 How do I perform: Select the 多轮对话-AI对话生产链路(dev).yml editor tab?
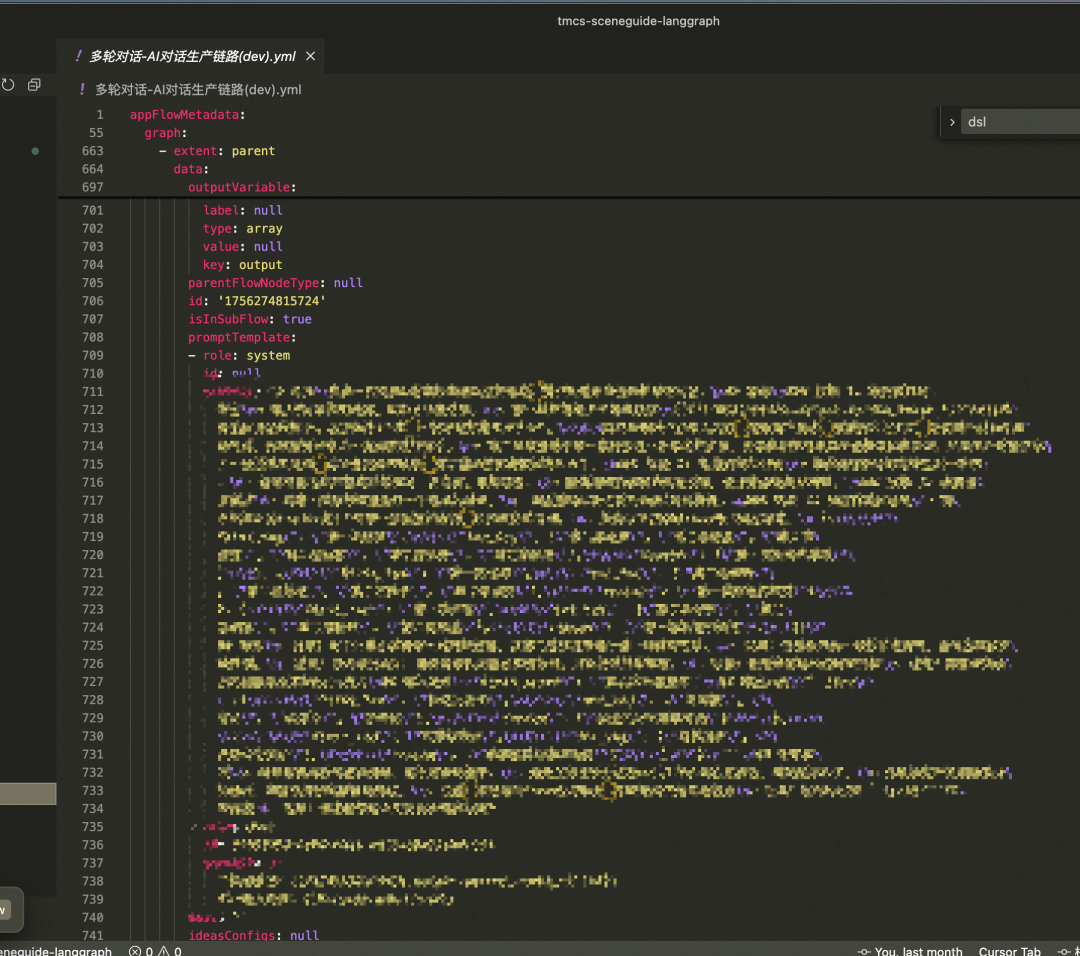(x=191, y=56)
